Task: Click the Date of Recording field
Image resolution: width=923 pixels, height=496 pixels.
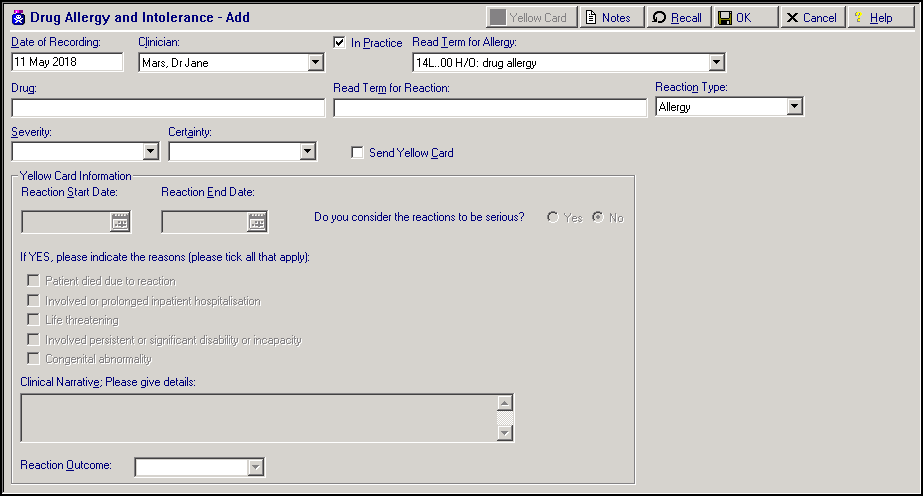Action: pos(67,63)
